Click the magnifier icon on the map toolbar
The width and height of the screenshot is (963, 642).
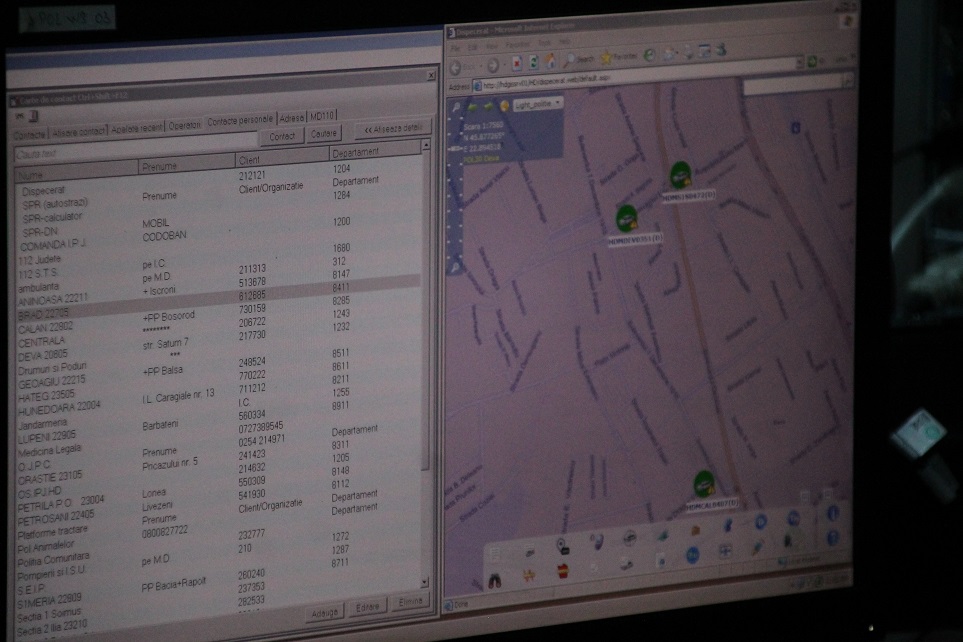[x=457, y=104]
